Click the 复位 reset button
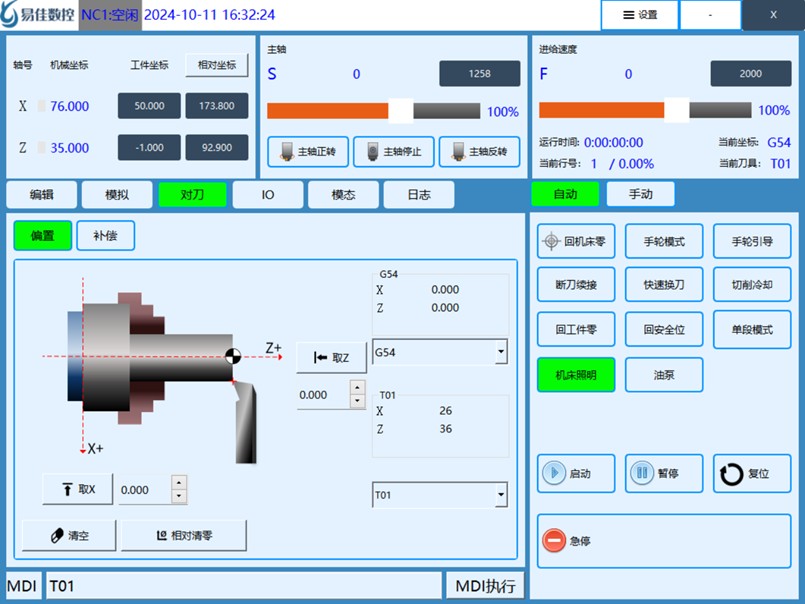 752,473
